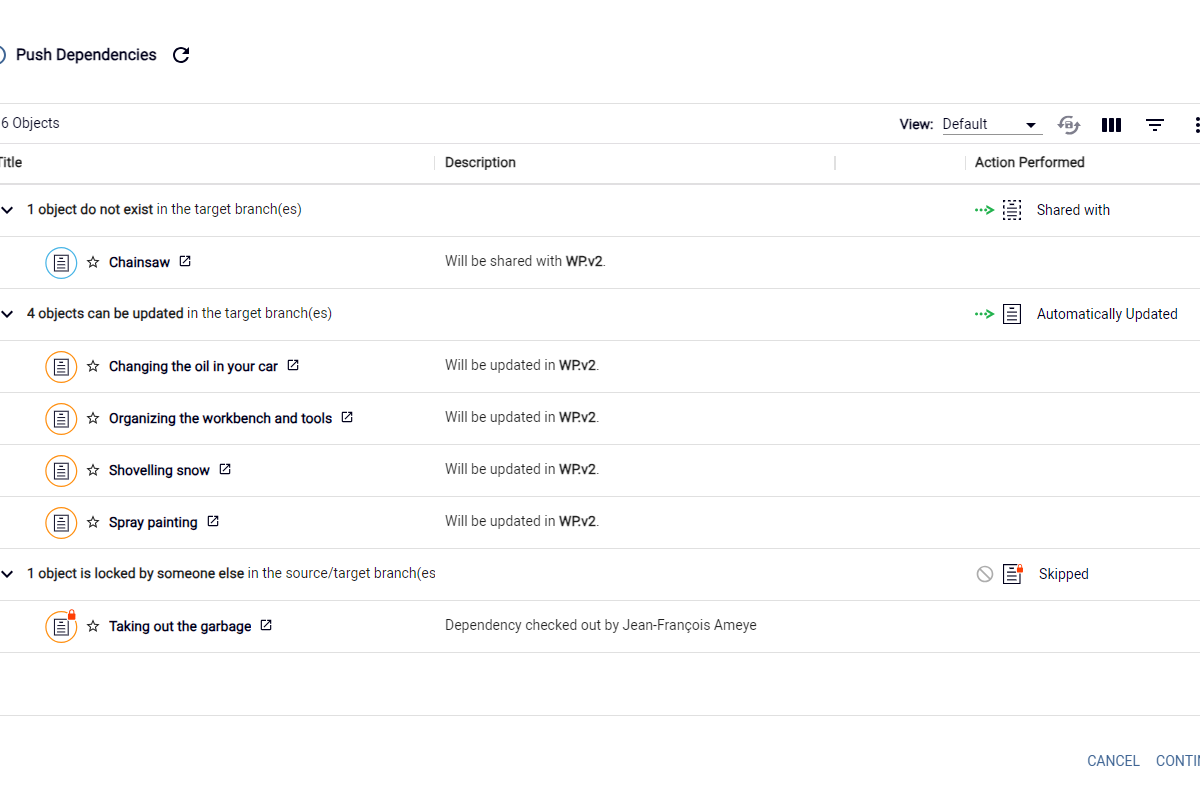Click the Skipped prohibition circle icon
The image size is (1200, 787).
[x=985, y=574]
